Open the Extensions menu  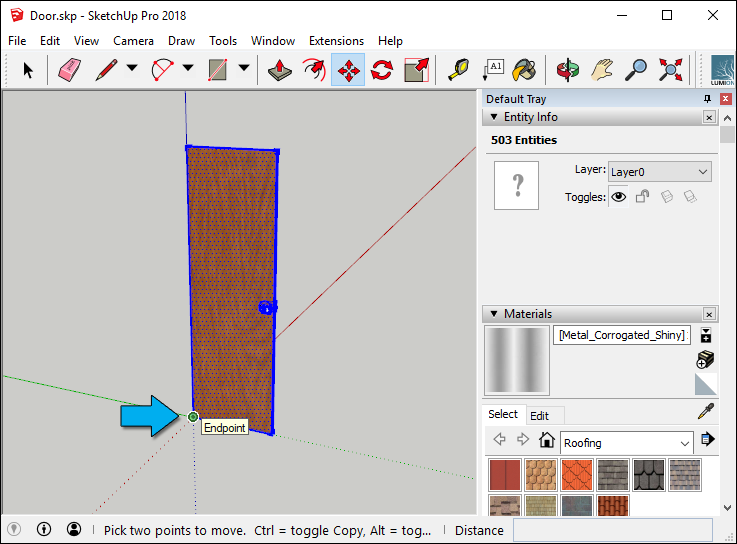coord(336,41)
